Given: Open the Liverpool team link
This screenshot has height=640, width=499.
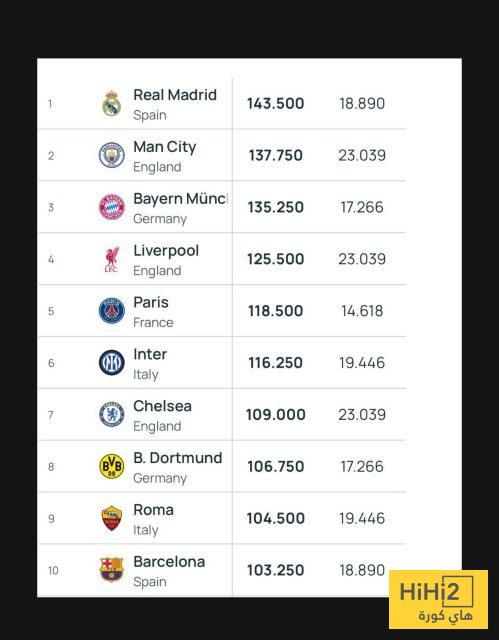Looking at the screenshot, I should click(166, 251).
